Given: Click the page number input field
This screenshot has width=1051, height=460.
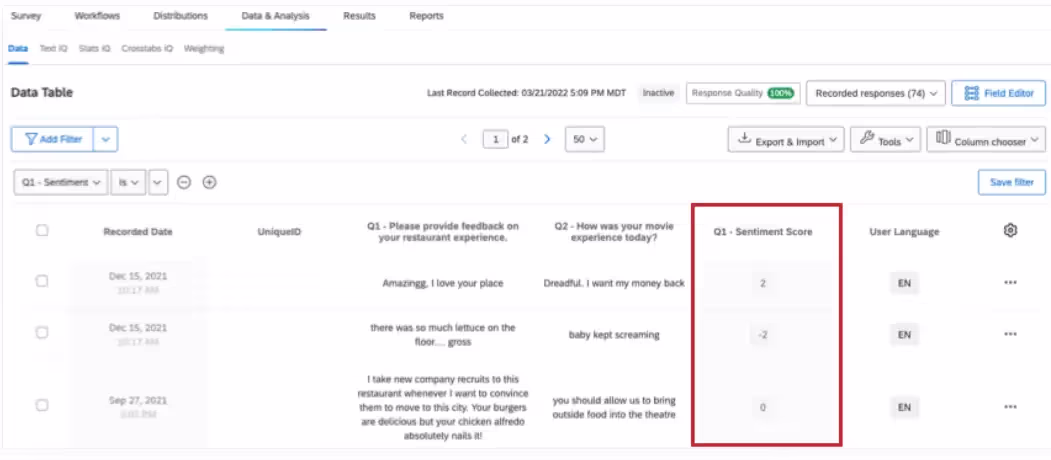Looking at the screenshot, I should pyautogui.click(x=495, y=139).
